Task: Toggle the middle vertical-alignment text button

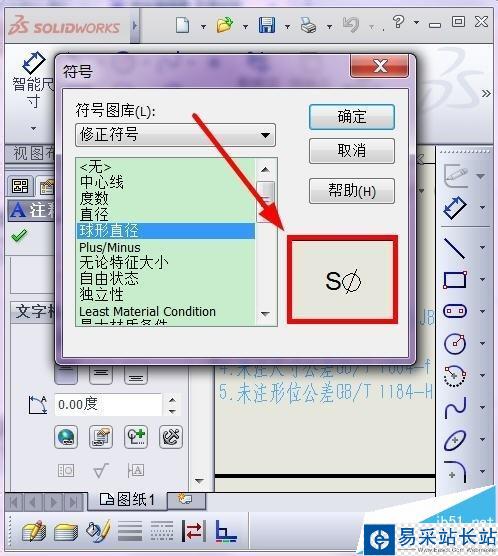Action: pyautogui.click(x=101, y=373)
